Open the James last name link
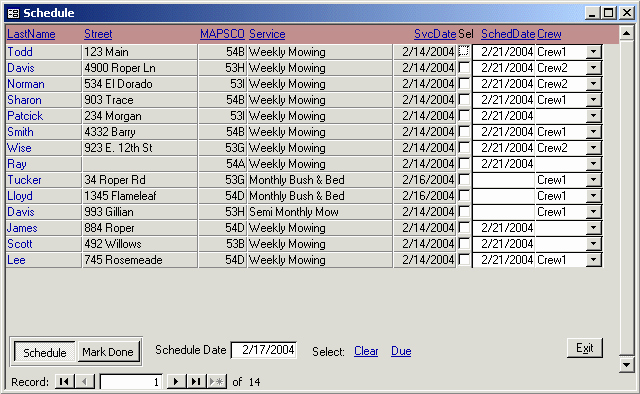 (x=22, y=228)
